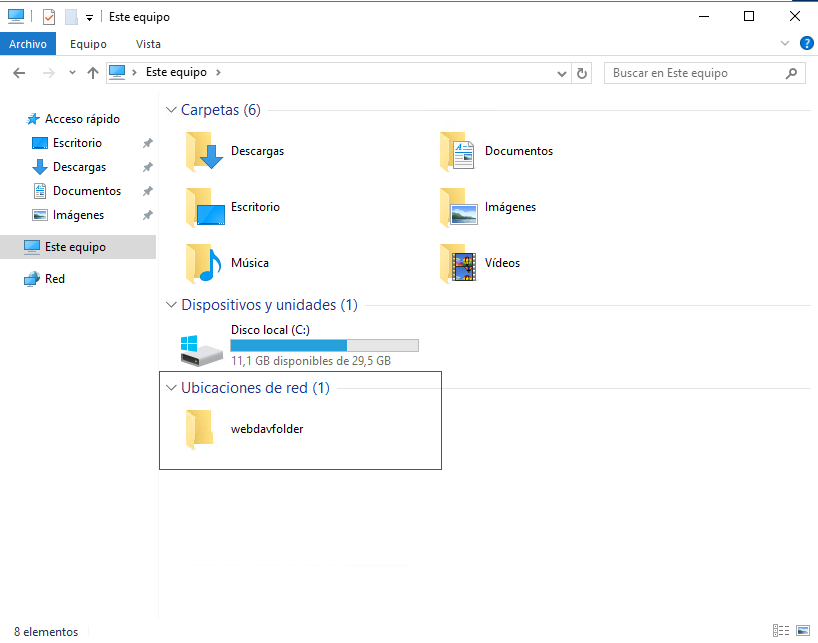Select Imágenes in the navigation pane
This screenshot has height=643, width=818.
click(78, 215)
